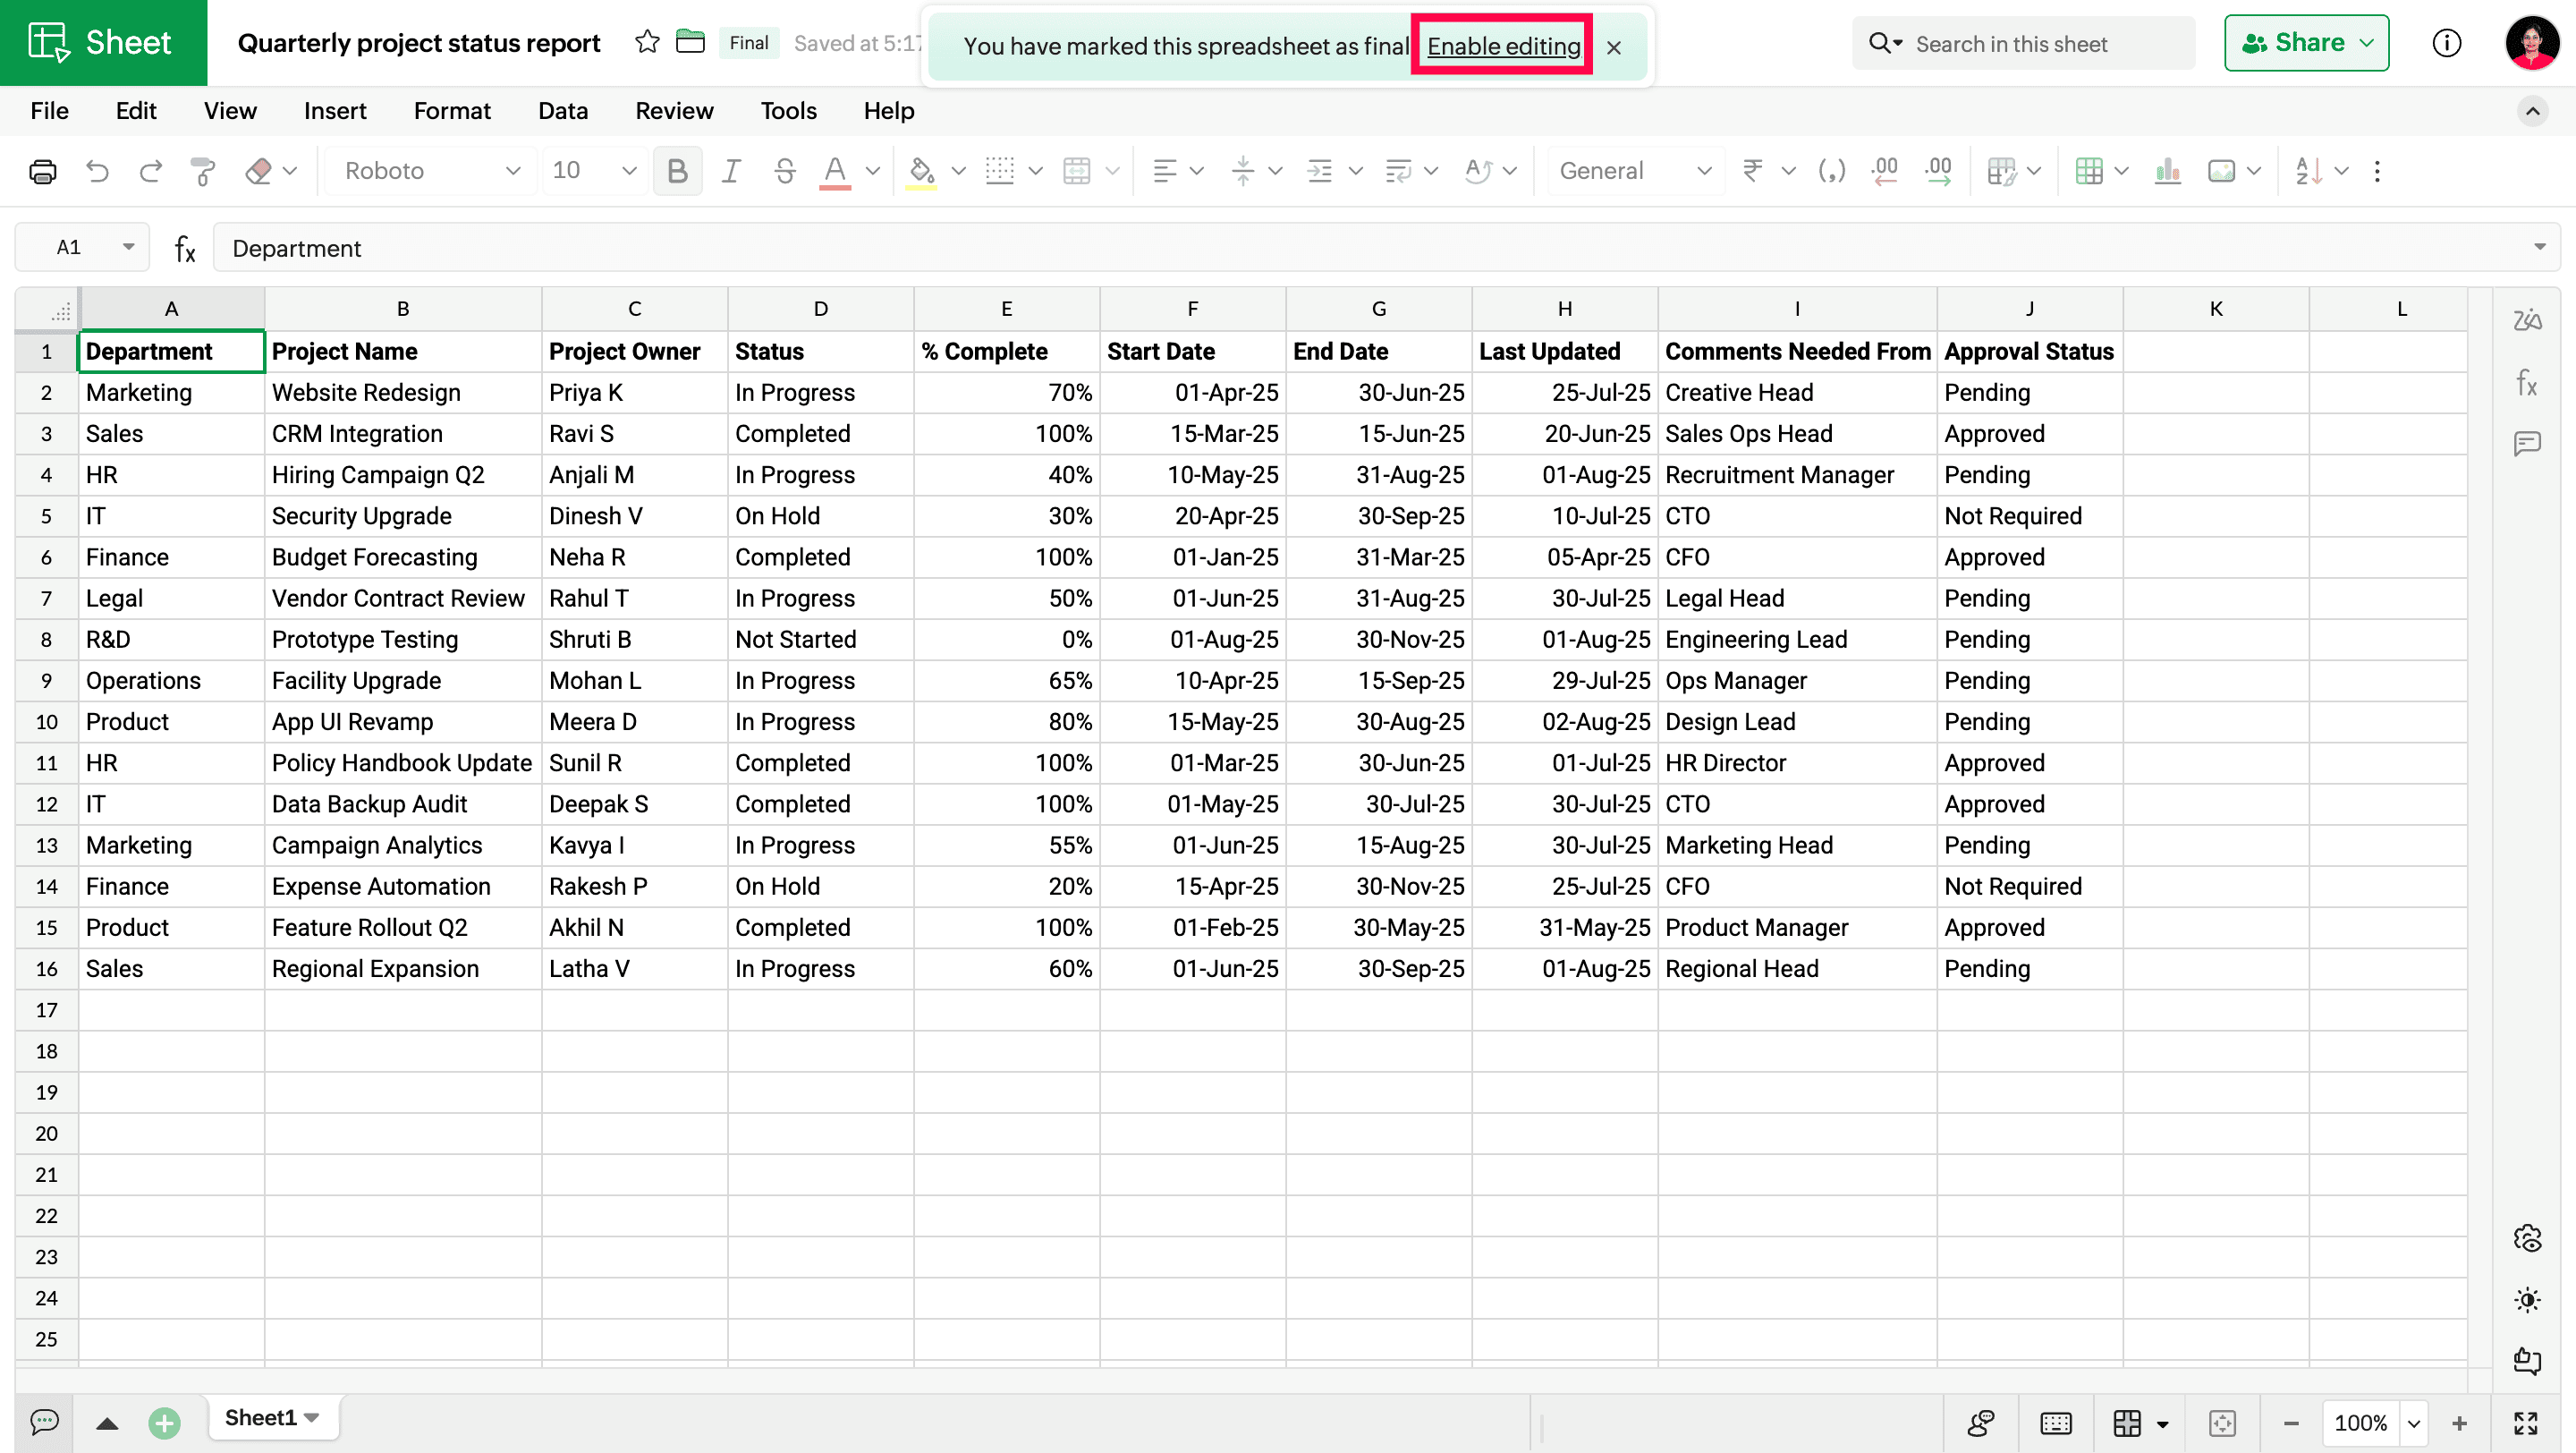Viewport: 2576px width, 1453px height.
Task: Click the add new sheet plus icon
Action: pos(164,1422)
